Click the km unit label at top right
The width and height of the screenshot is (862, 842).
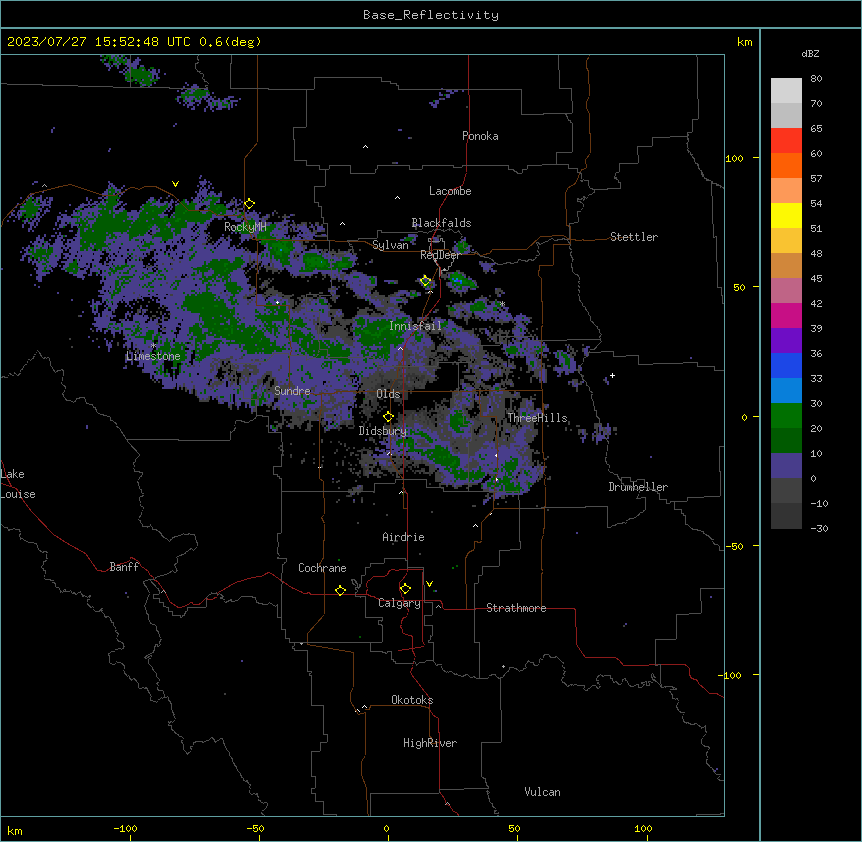[x=744, y=42]
